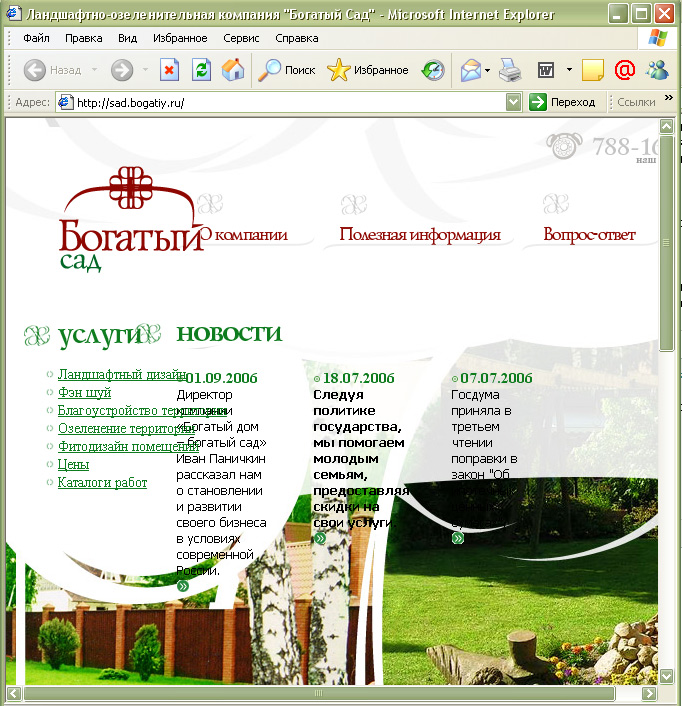Click the vertical page scrollbar thumb
Image resolution: width=682 pixels, height=706 pixels.
click(667, 240)
